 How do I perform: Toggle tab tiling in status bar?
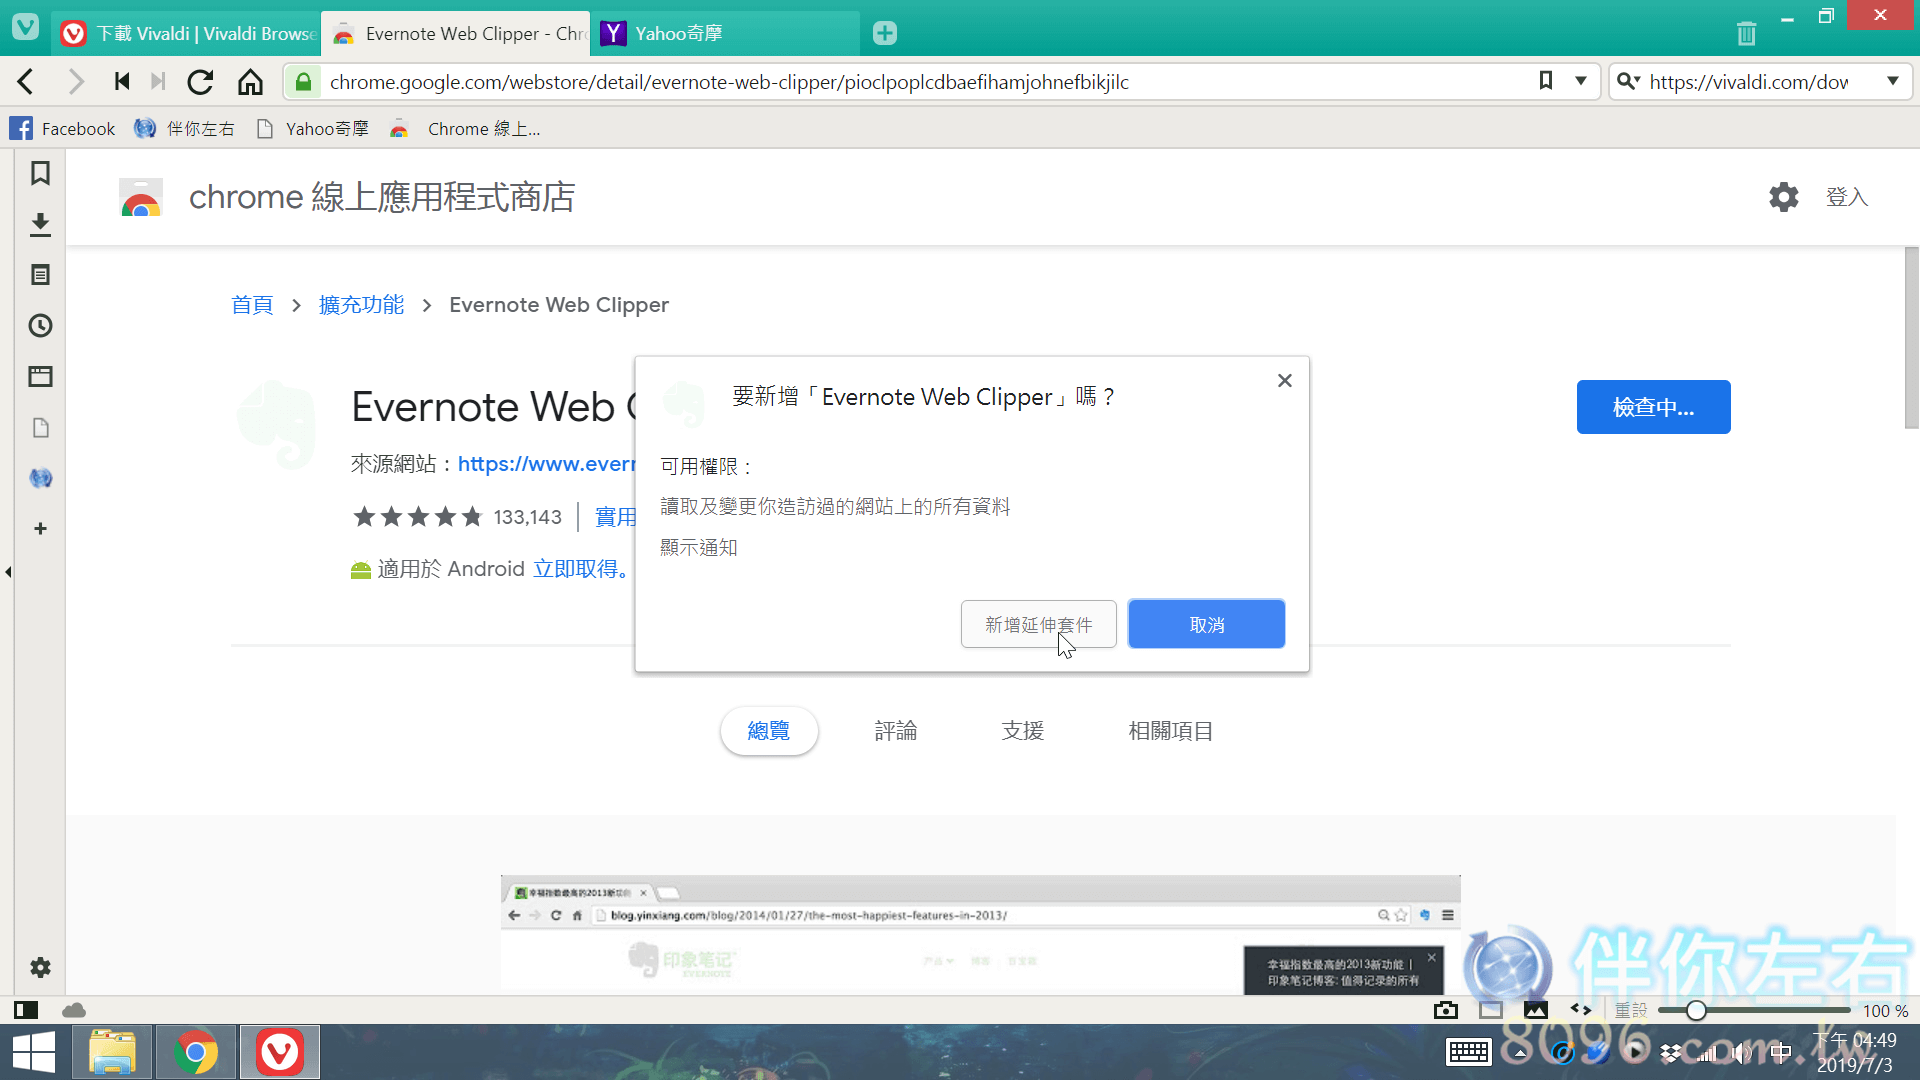1491,1010
